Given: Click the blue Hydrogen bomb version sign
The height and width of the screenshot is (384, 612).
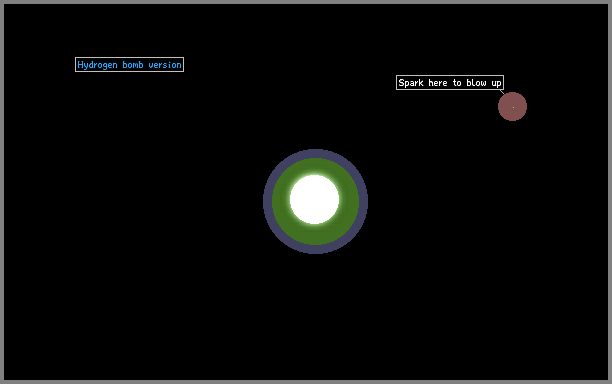Looking at the screenshot, I should pos(129,65).
